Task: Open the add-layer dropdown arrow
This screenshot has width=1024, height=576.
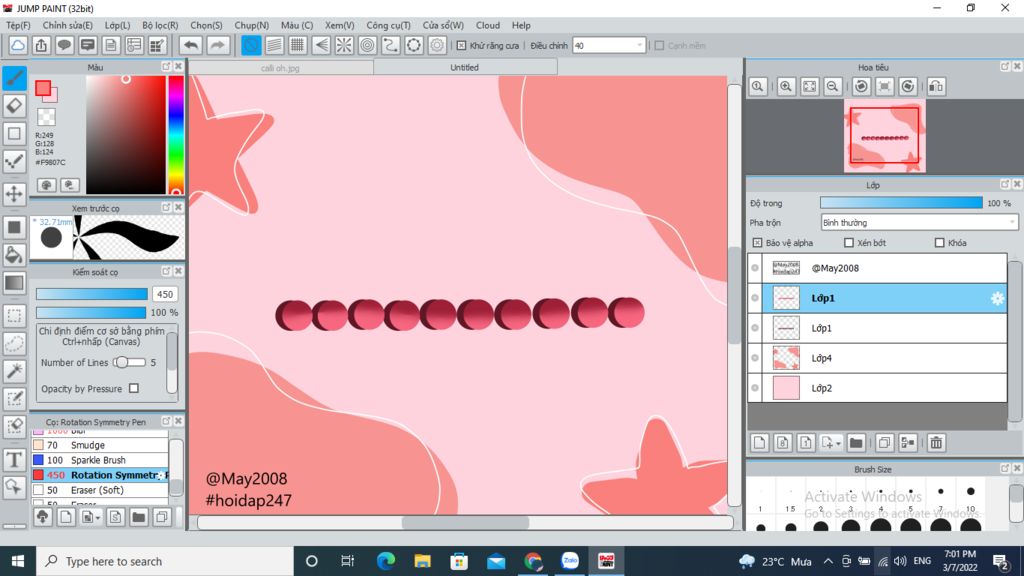Action: [x=837, y=443]
